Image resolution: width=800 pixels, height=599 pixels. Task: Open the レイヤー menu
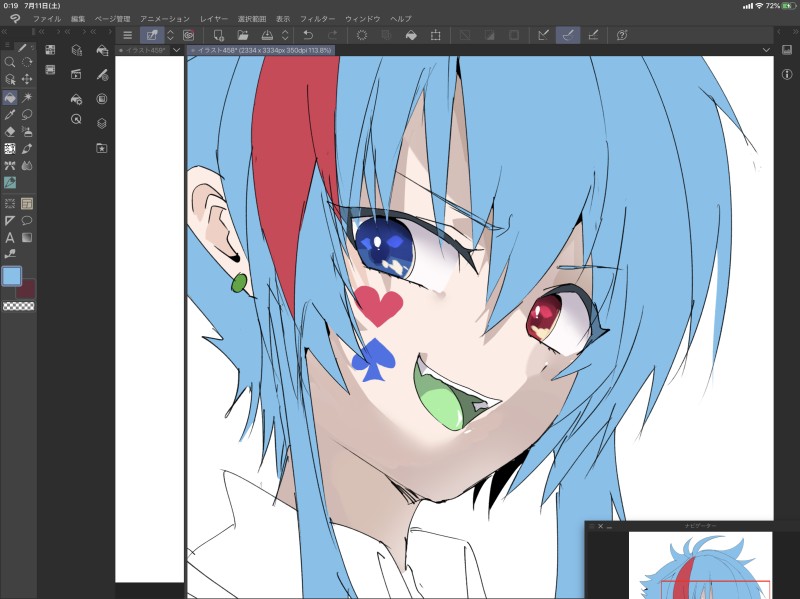214,19
